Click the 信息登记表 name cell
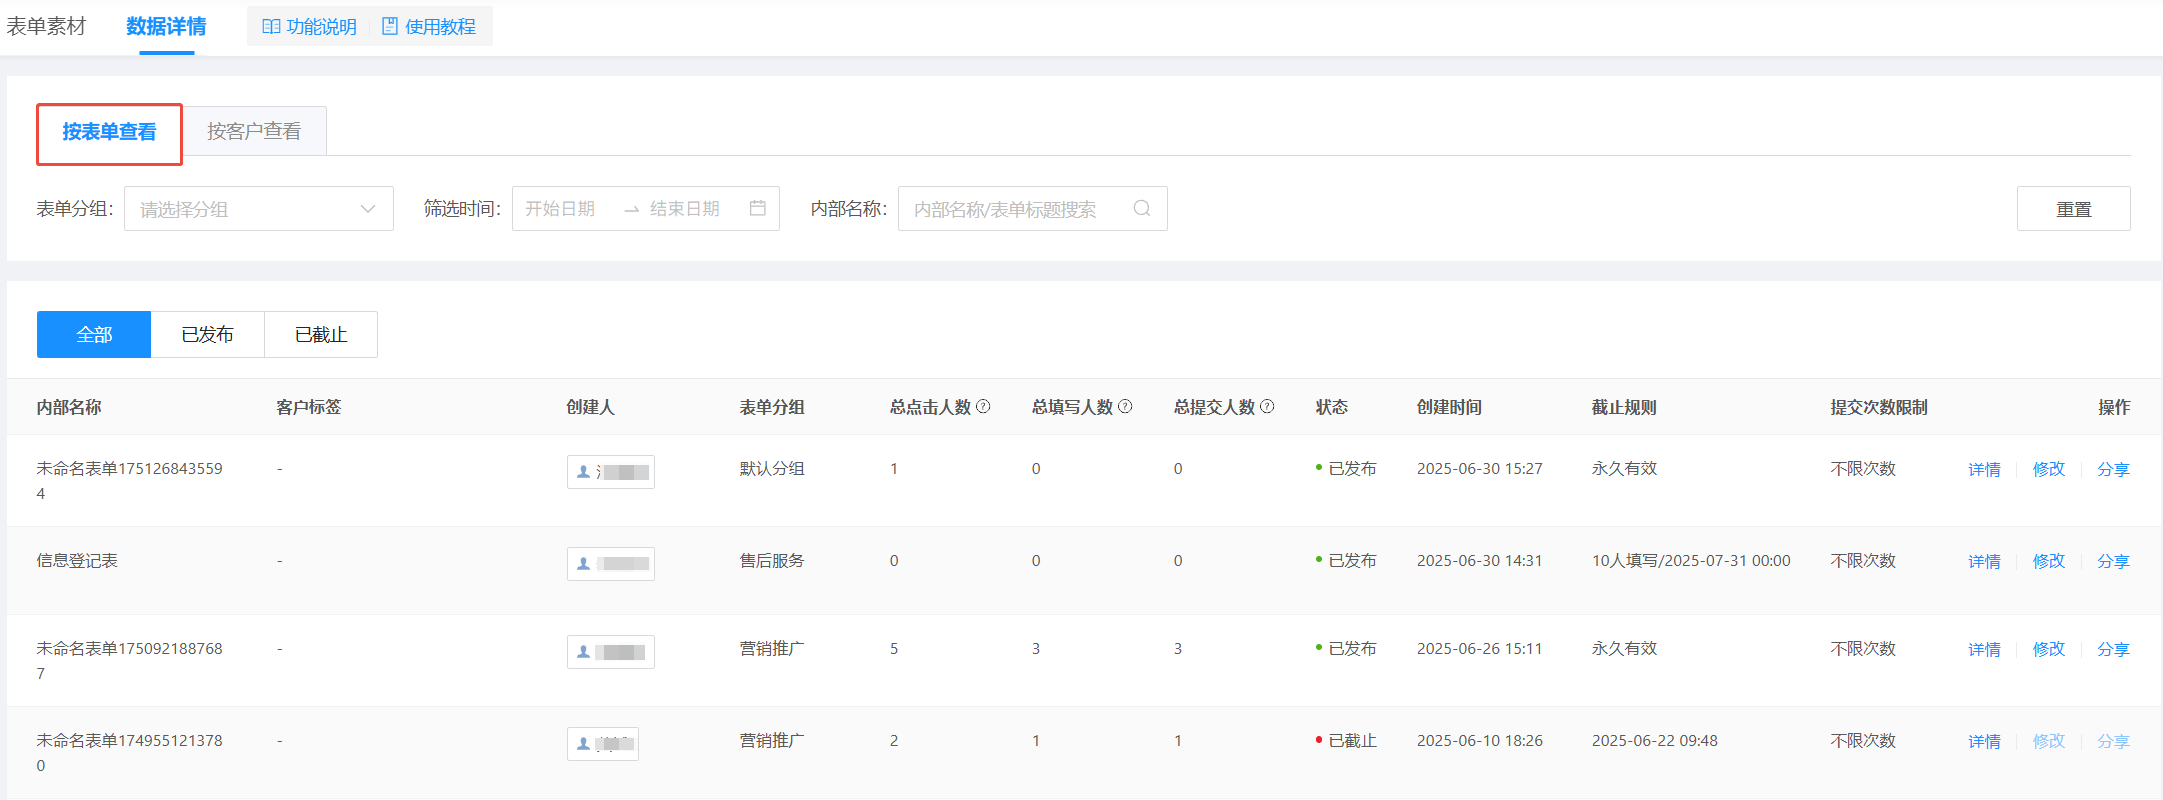The width and height of the screenshot is (2163, 800). point(77,560)
